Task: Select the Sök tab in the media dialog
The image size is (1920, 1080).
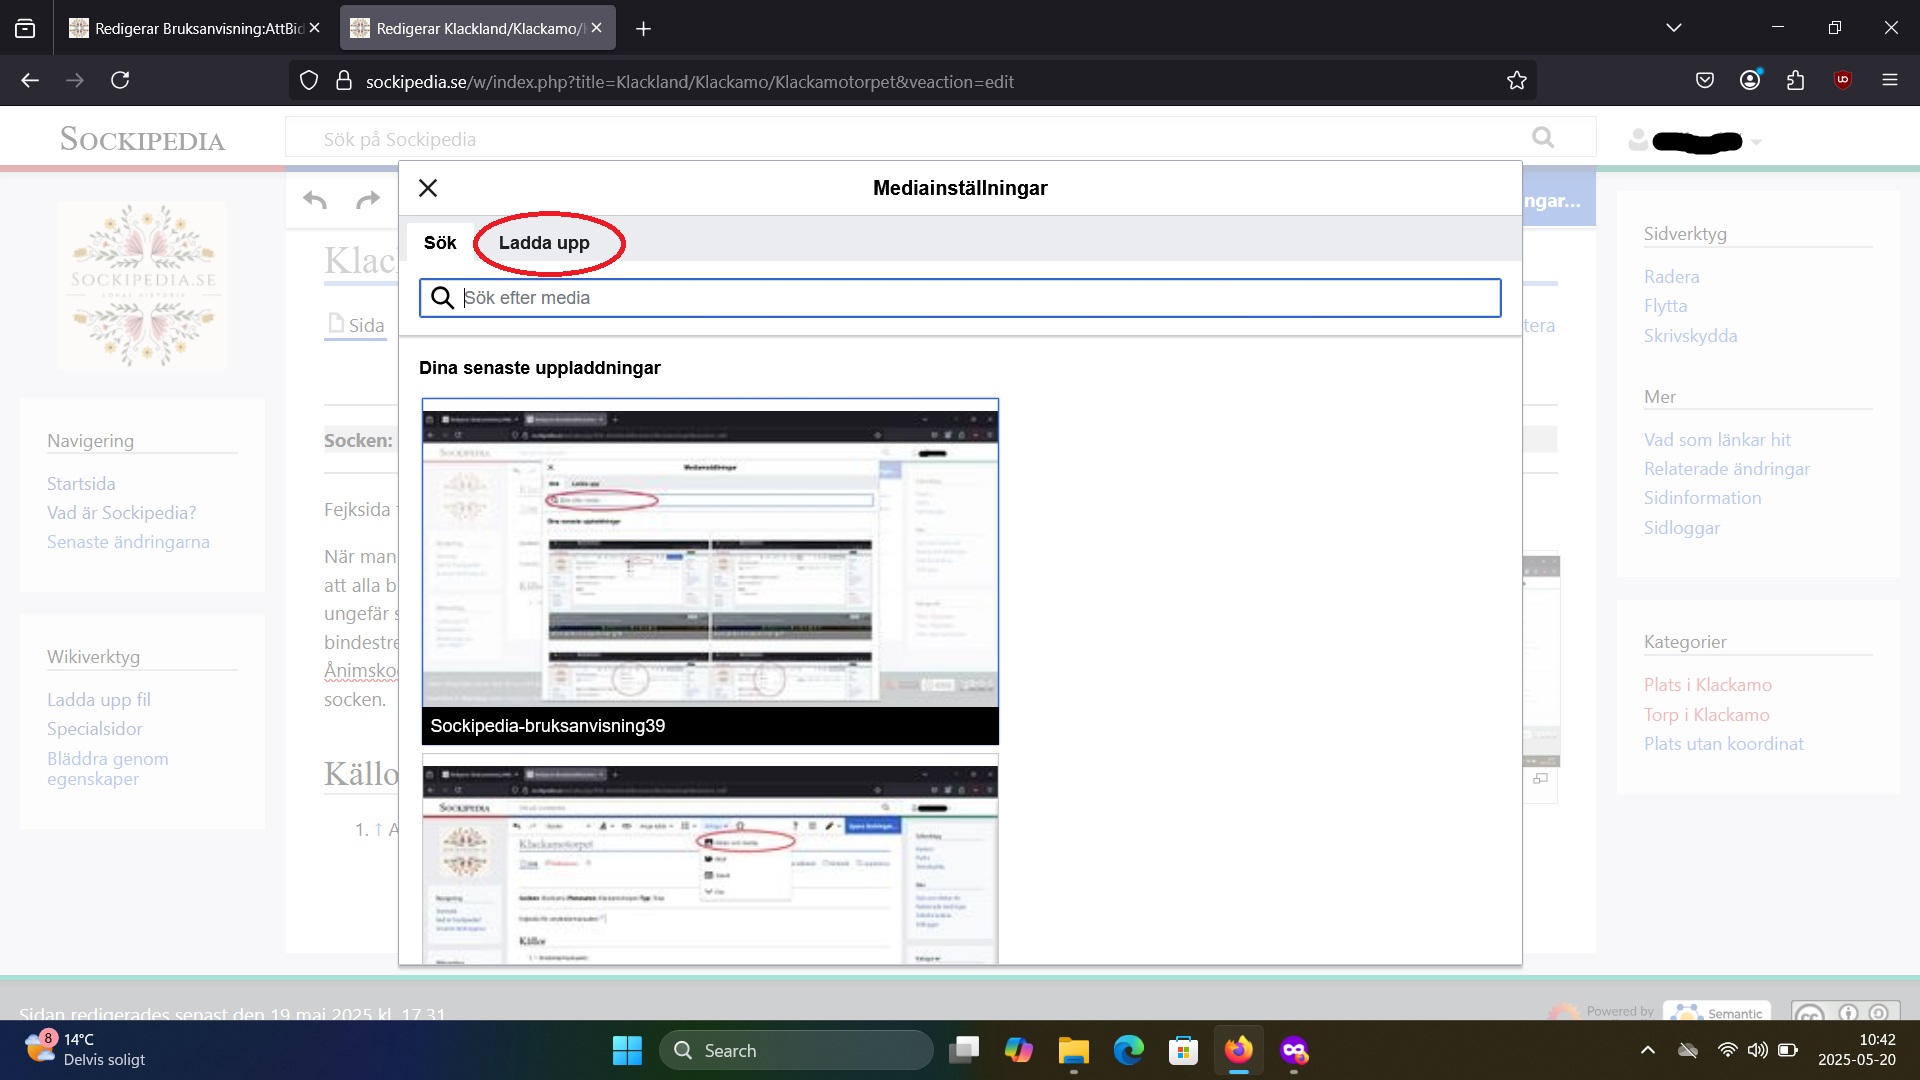Action: pyautogui.click(x=439, y=243)
